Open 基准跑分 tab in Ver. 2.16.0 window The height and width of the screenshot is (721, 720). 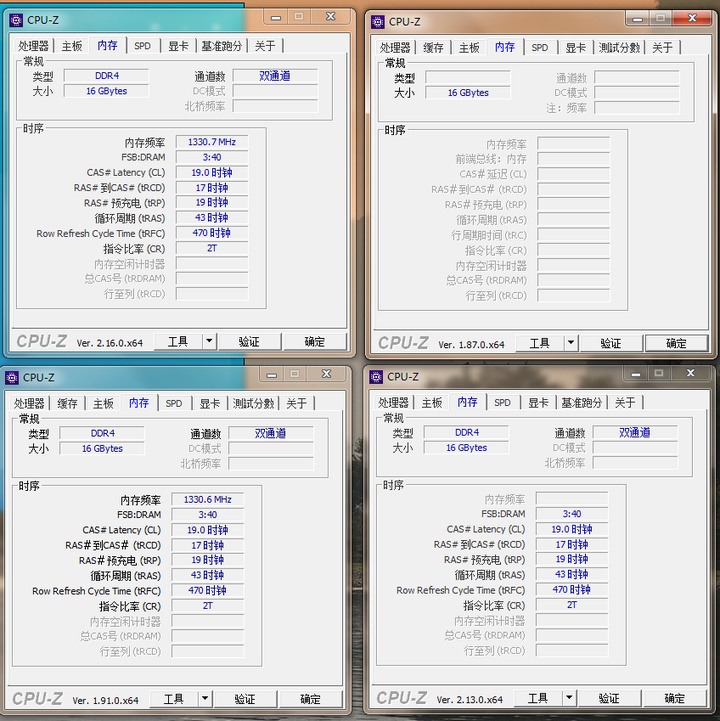click(222, 46)
